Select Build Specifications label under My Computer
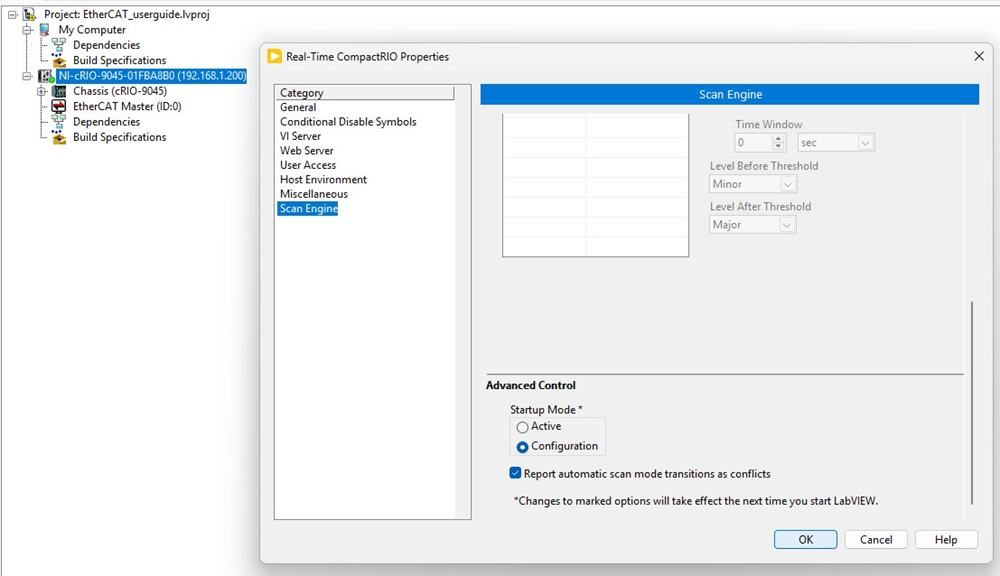The height and width of the screenshot is (576, 1000). point(119,60)
